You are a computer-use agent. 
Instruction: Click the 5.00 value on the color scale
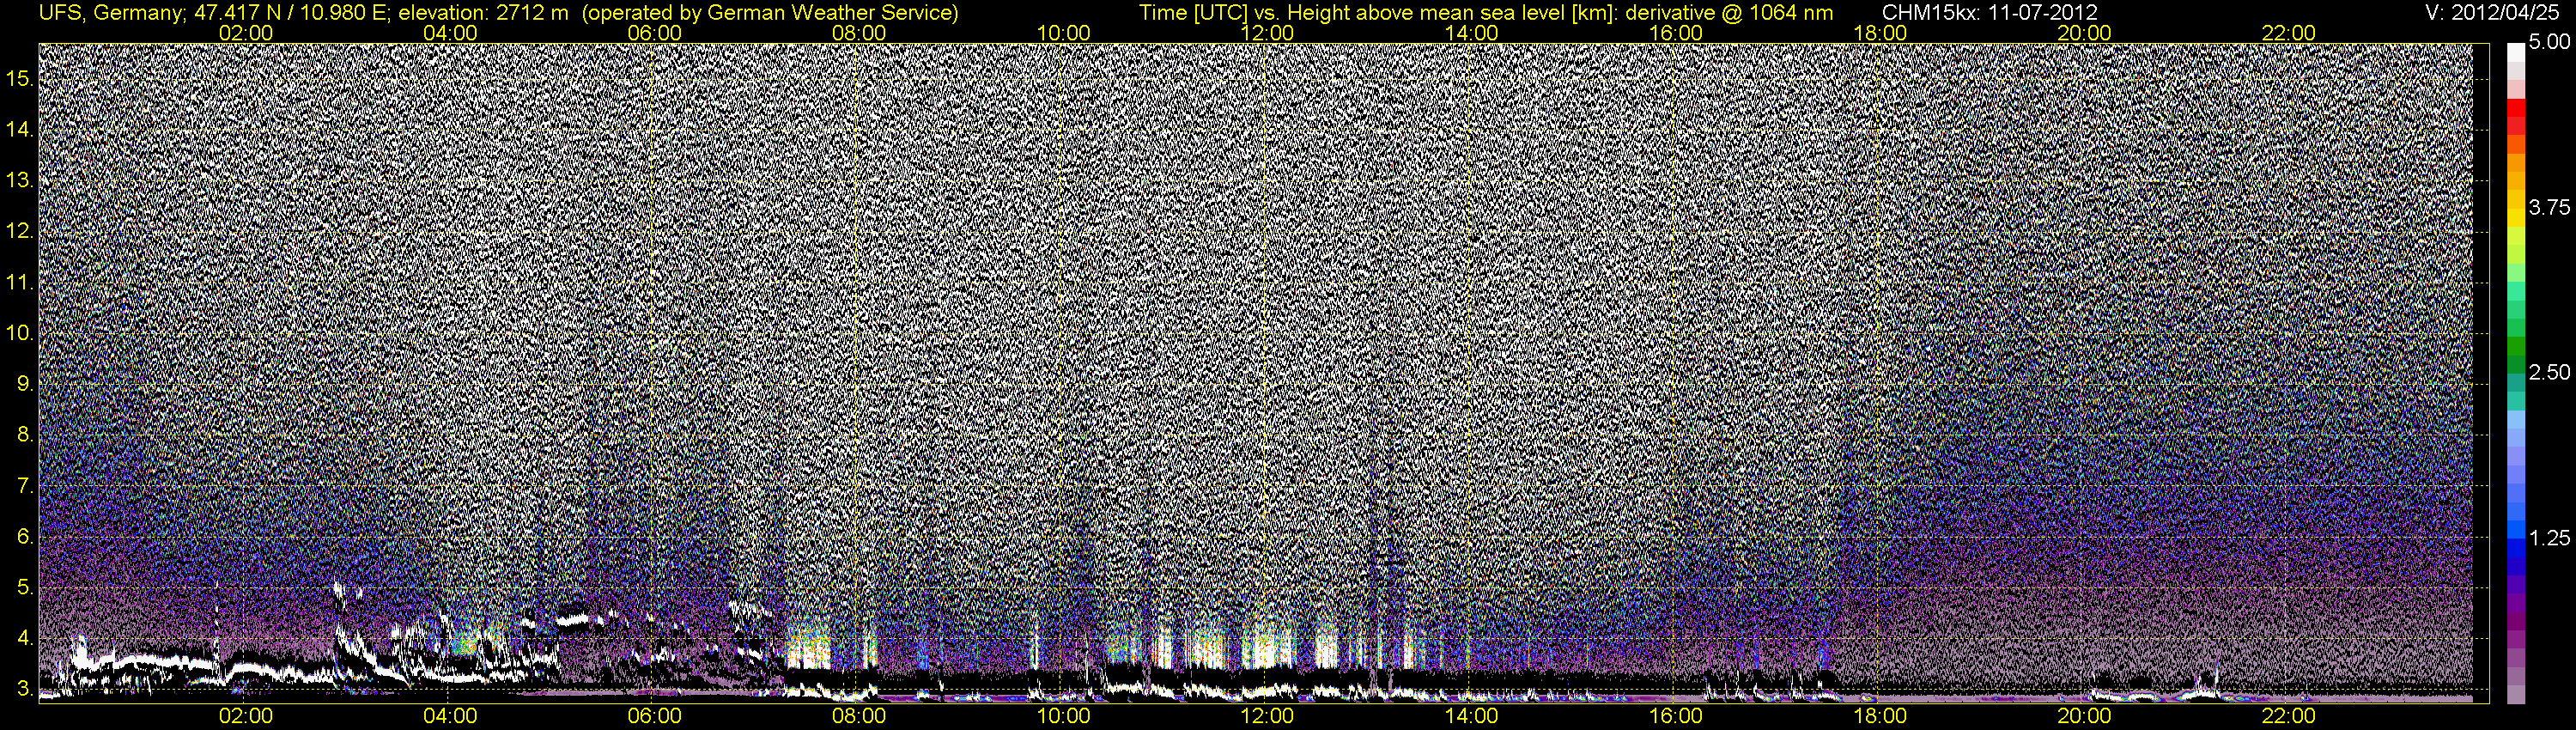[2549, 42]
